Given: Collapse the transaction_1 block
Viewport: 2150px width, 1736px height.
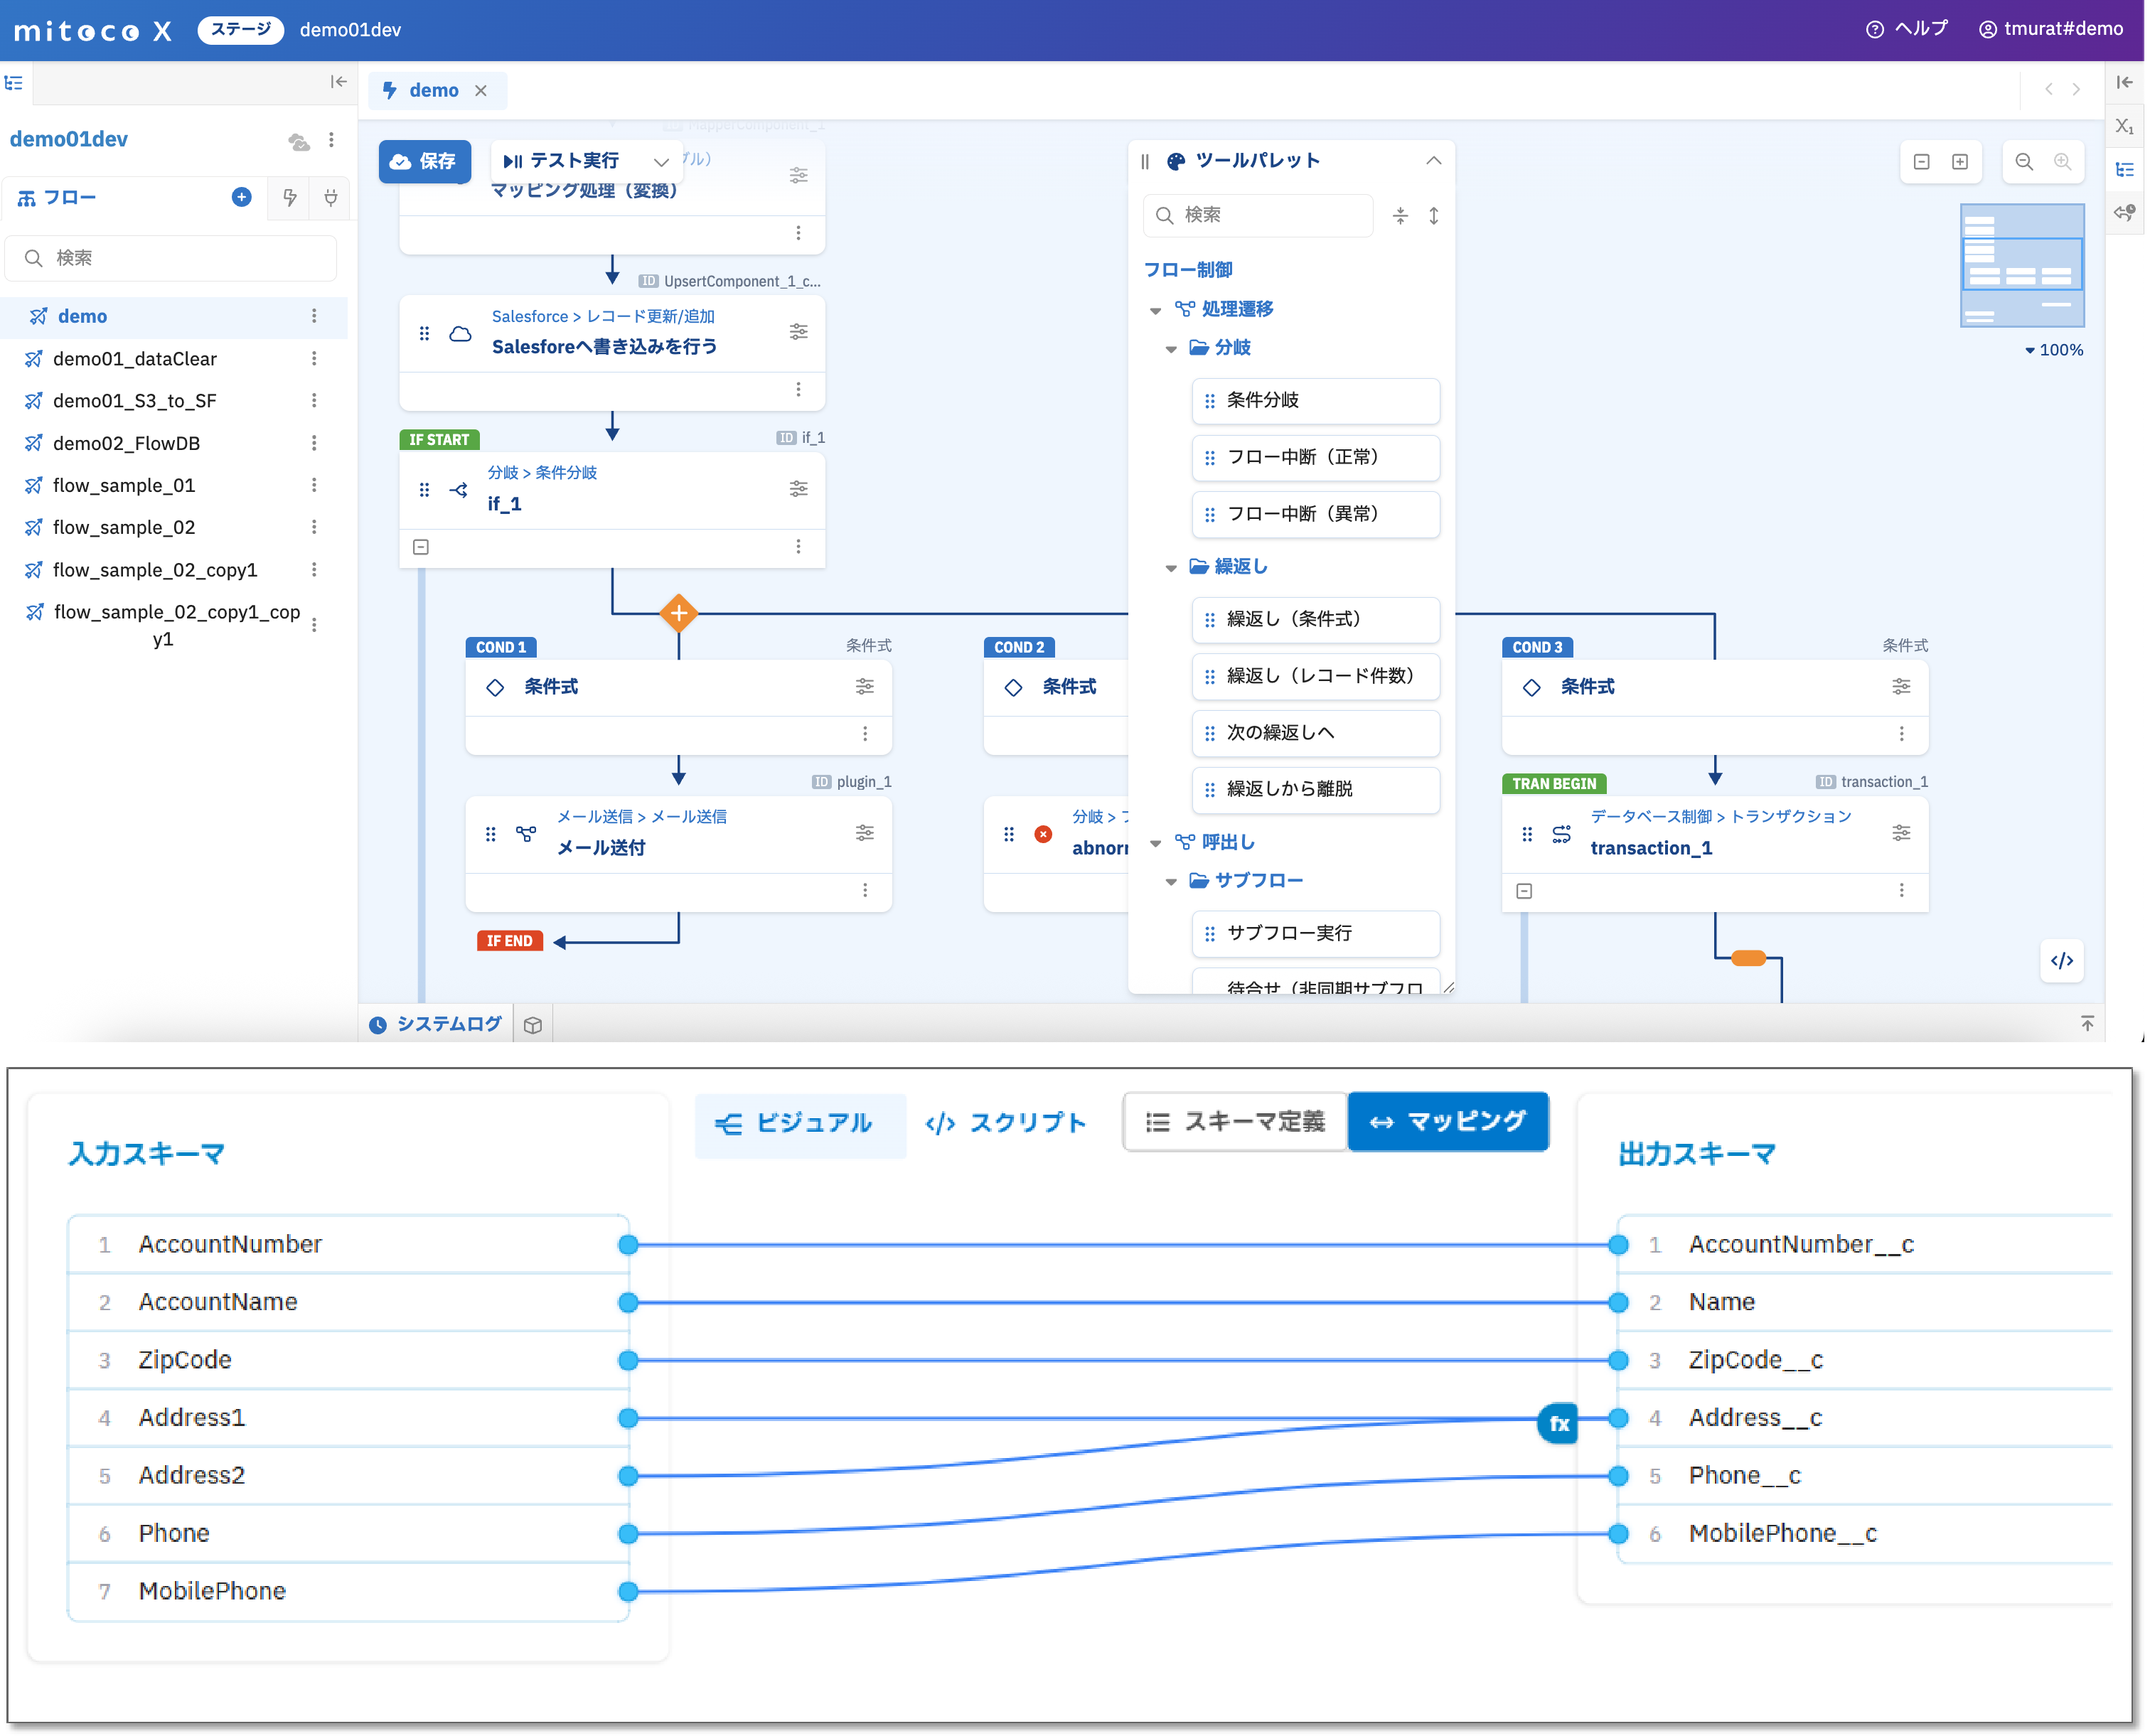Looking at the screenshot, I should [1525, 891].
